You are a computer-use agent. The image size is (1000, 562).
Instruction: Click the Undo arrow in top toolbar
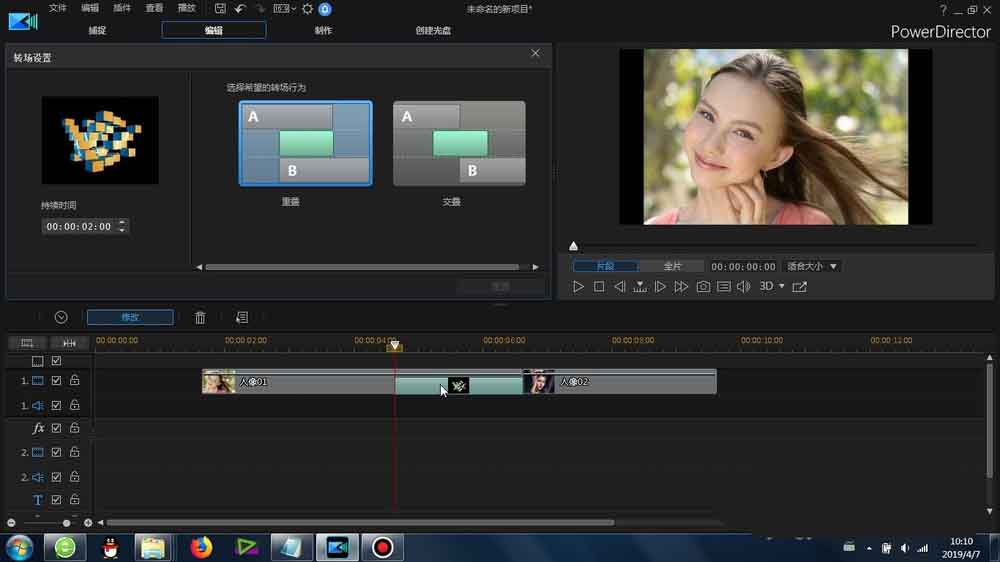(240, 9)
